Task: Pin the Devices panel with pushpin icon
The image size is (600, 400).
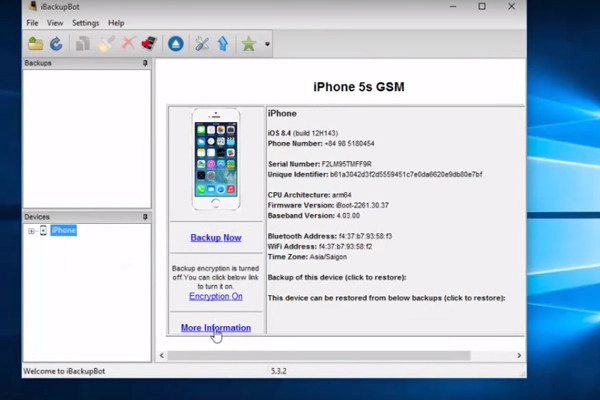Action: (x=145, y=217)
